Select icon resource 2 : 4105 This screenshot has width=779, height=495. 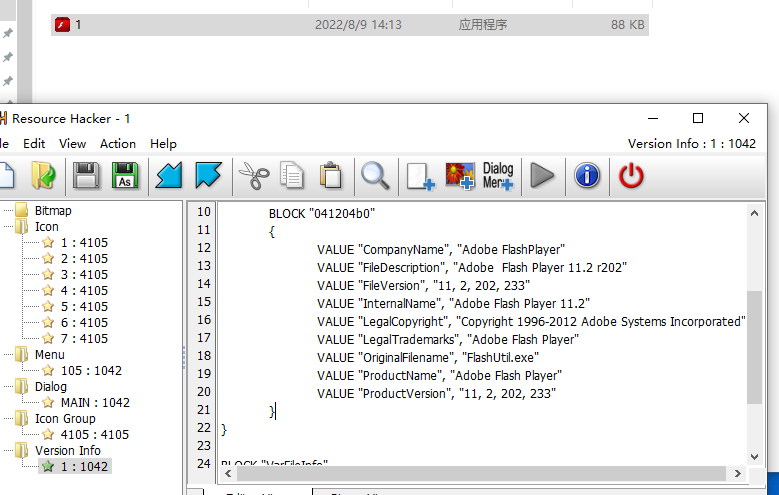pyautogui.click(x=84, y=258)
